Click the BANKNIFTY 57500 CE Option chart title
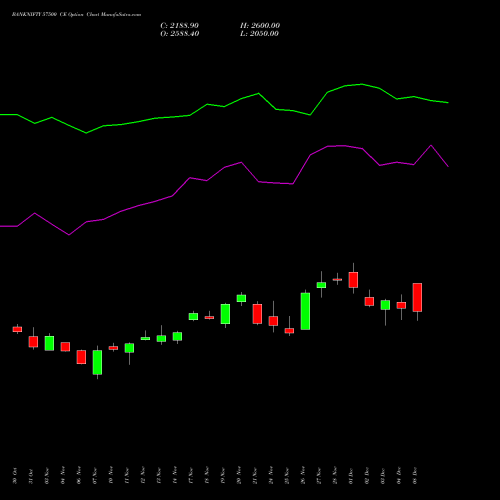The width and height of the screenshot is (500, 500). [76, 15]
